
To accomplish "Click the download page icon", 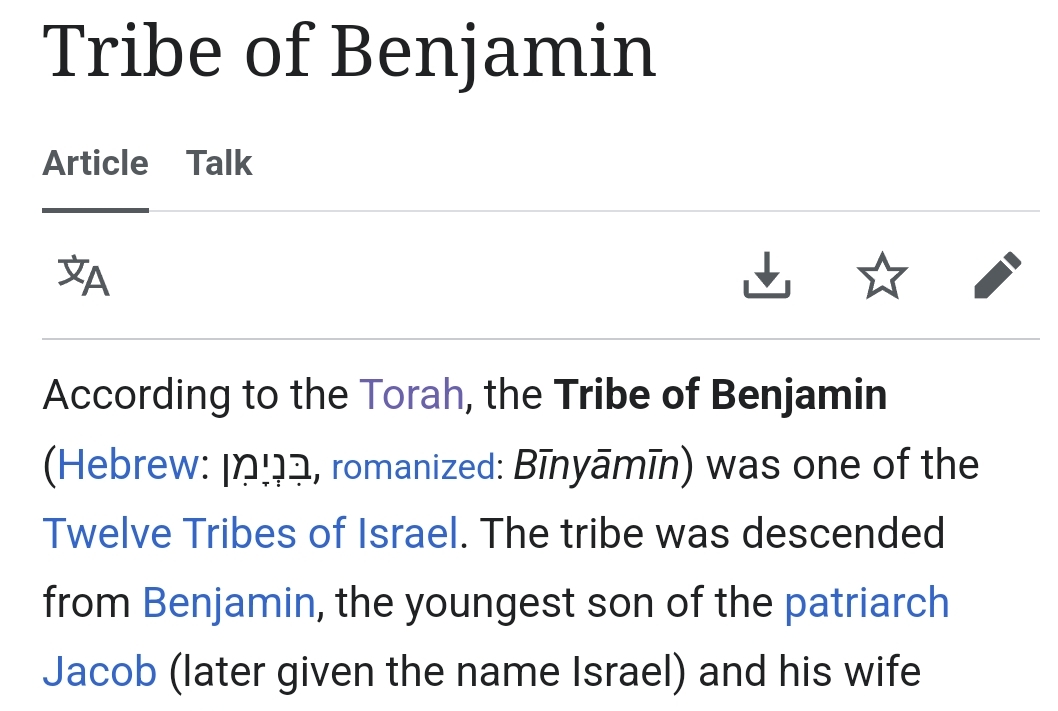I will pos(767,276).
